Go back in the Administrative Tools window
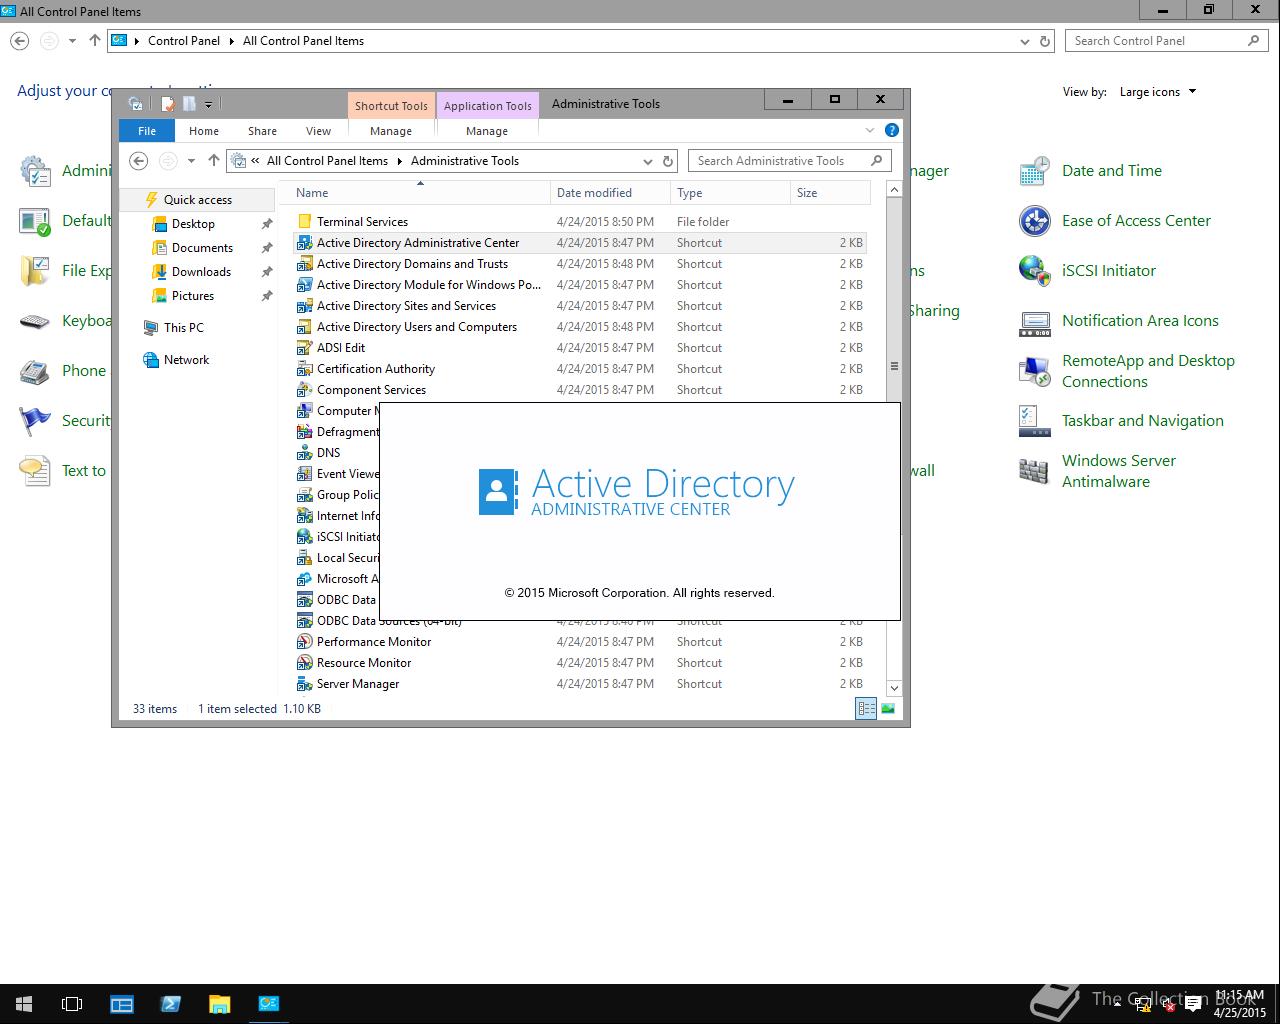 click(139, 161)
